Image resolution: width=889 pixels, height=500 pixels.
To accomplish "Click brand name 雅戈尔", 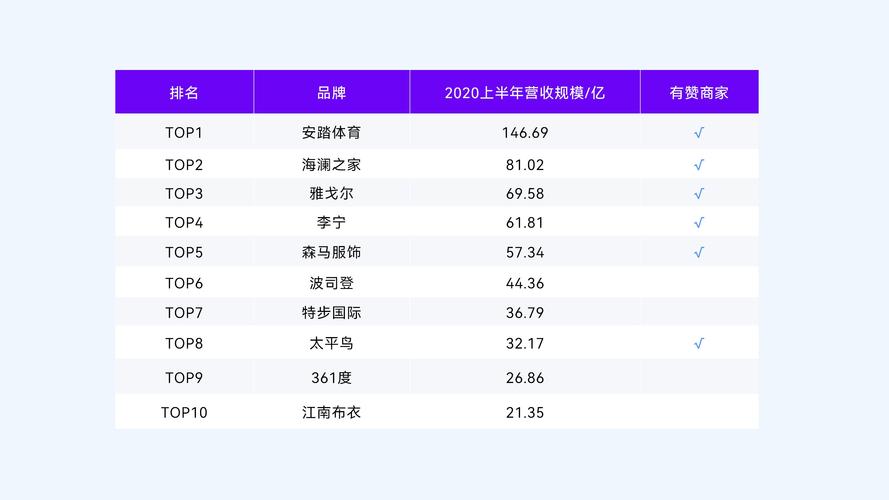I will [331, 194].
